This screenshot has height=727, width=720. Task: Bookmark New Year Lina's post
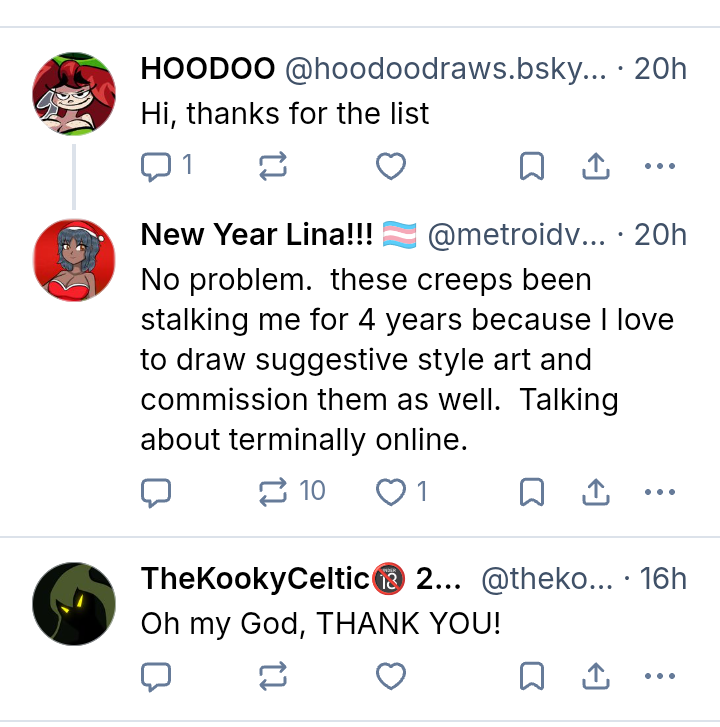point(532,491)
